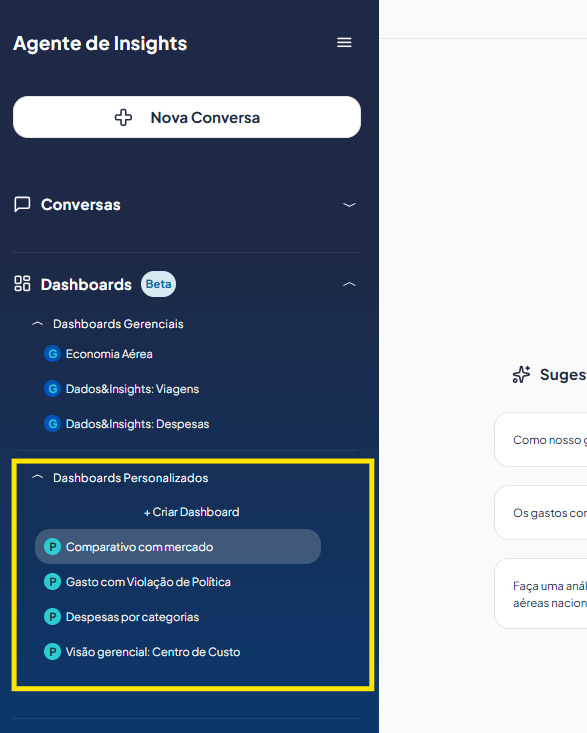Open Dados&Insights: Despesas dashboard

(137, 424)
